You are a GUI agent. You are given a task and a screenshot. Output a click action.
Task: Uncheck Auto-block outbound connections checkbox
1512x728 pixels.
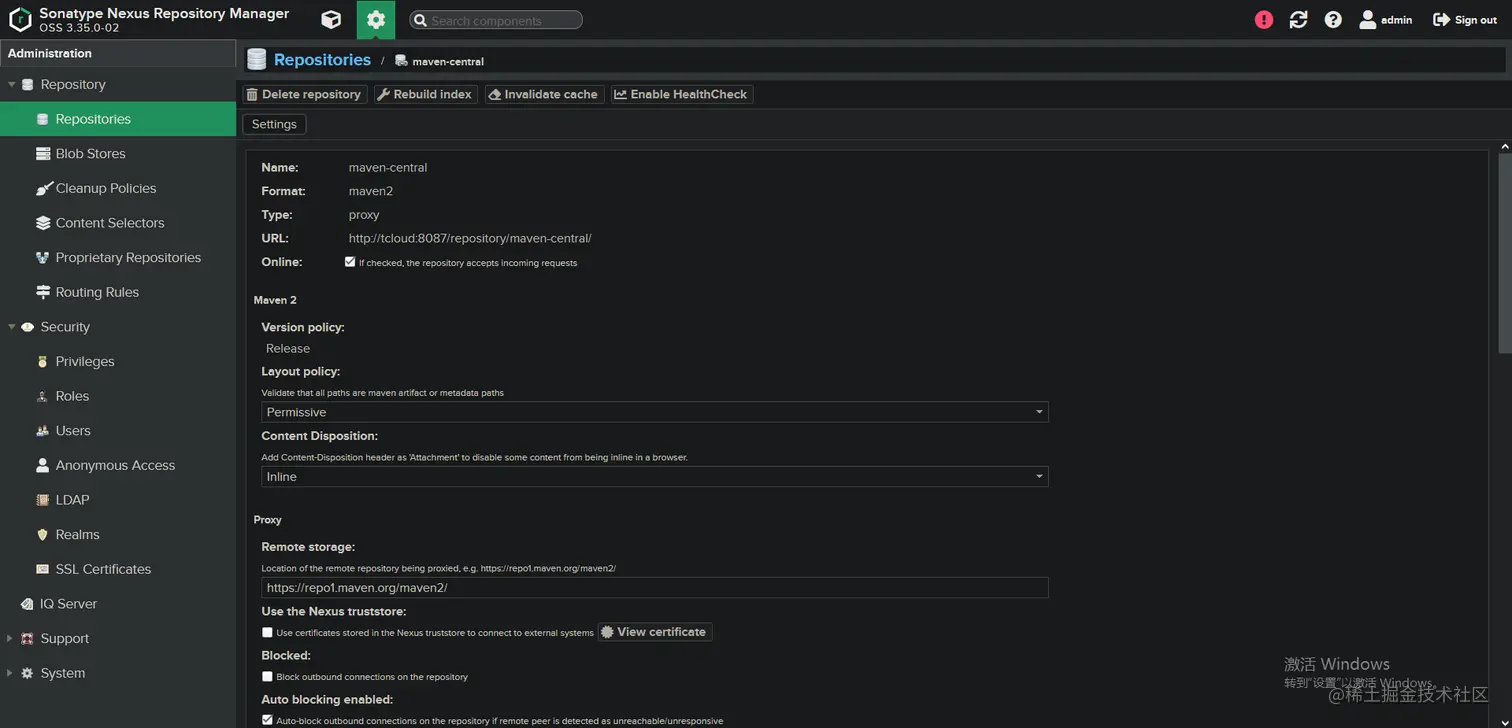coord(267,720)
